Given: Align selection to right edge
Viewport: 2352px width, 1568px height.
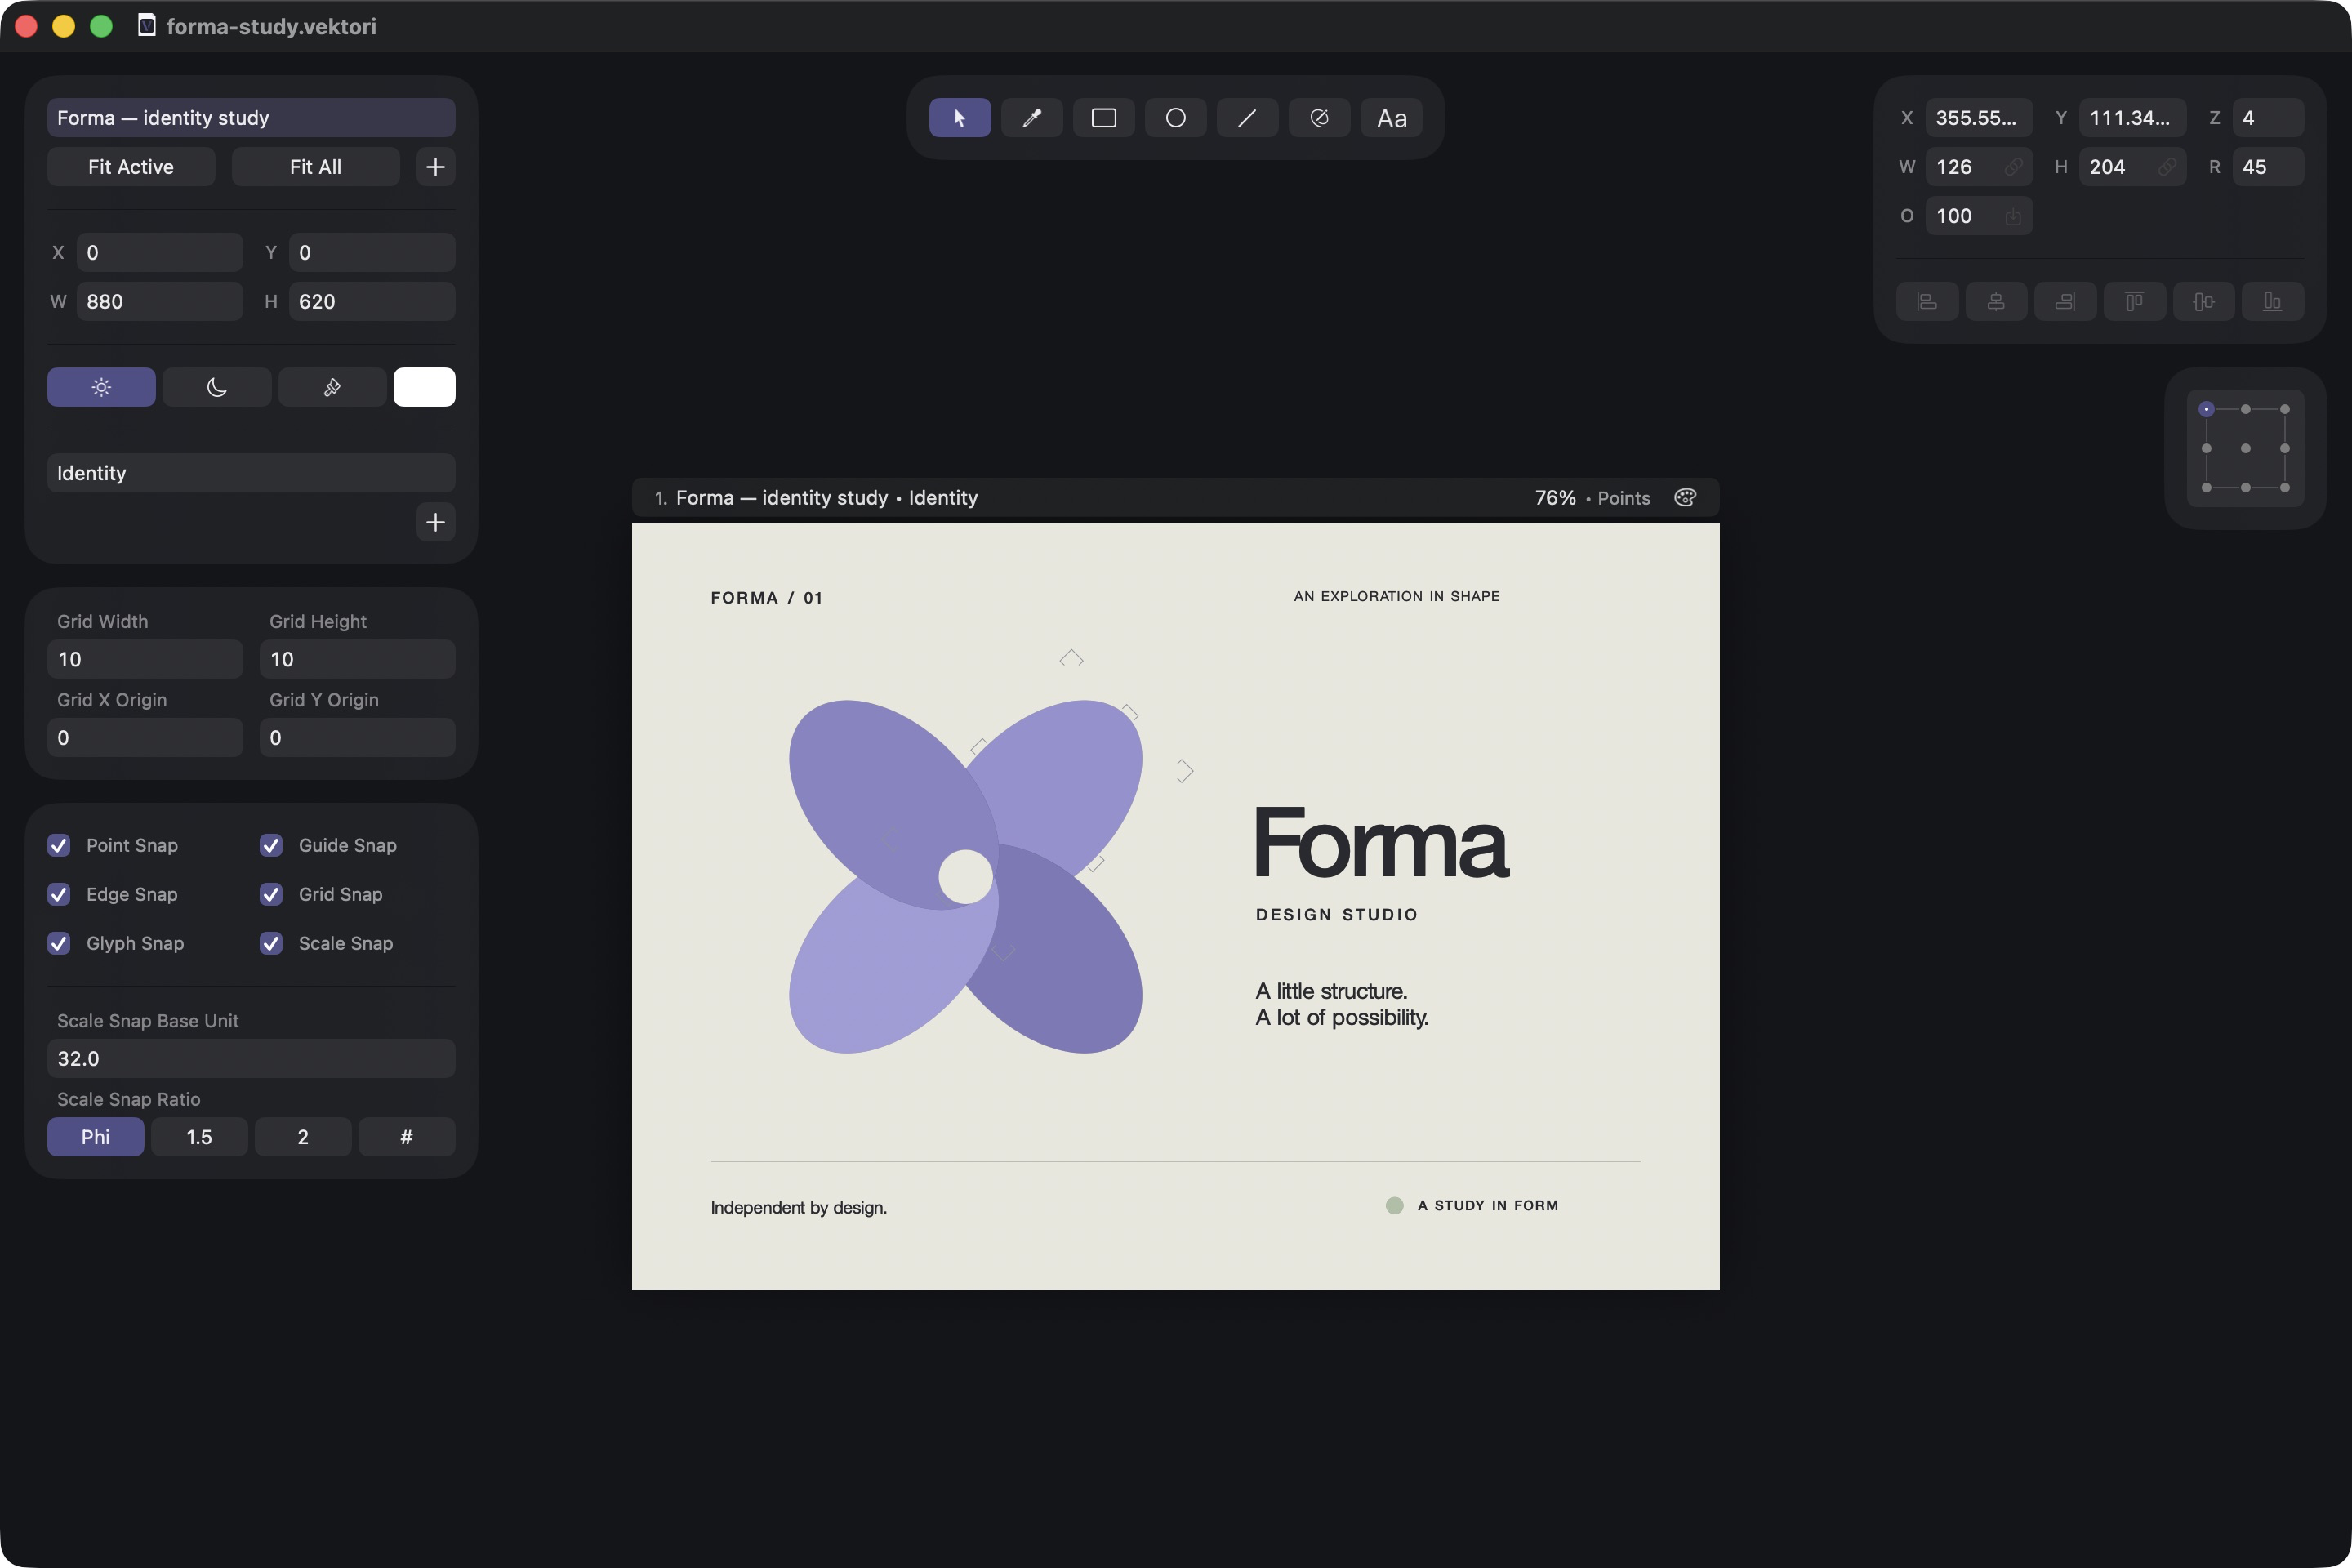Looking at the screenshot, I should point(2065,301).
